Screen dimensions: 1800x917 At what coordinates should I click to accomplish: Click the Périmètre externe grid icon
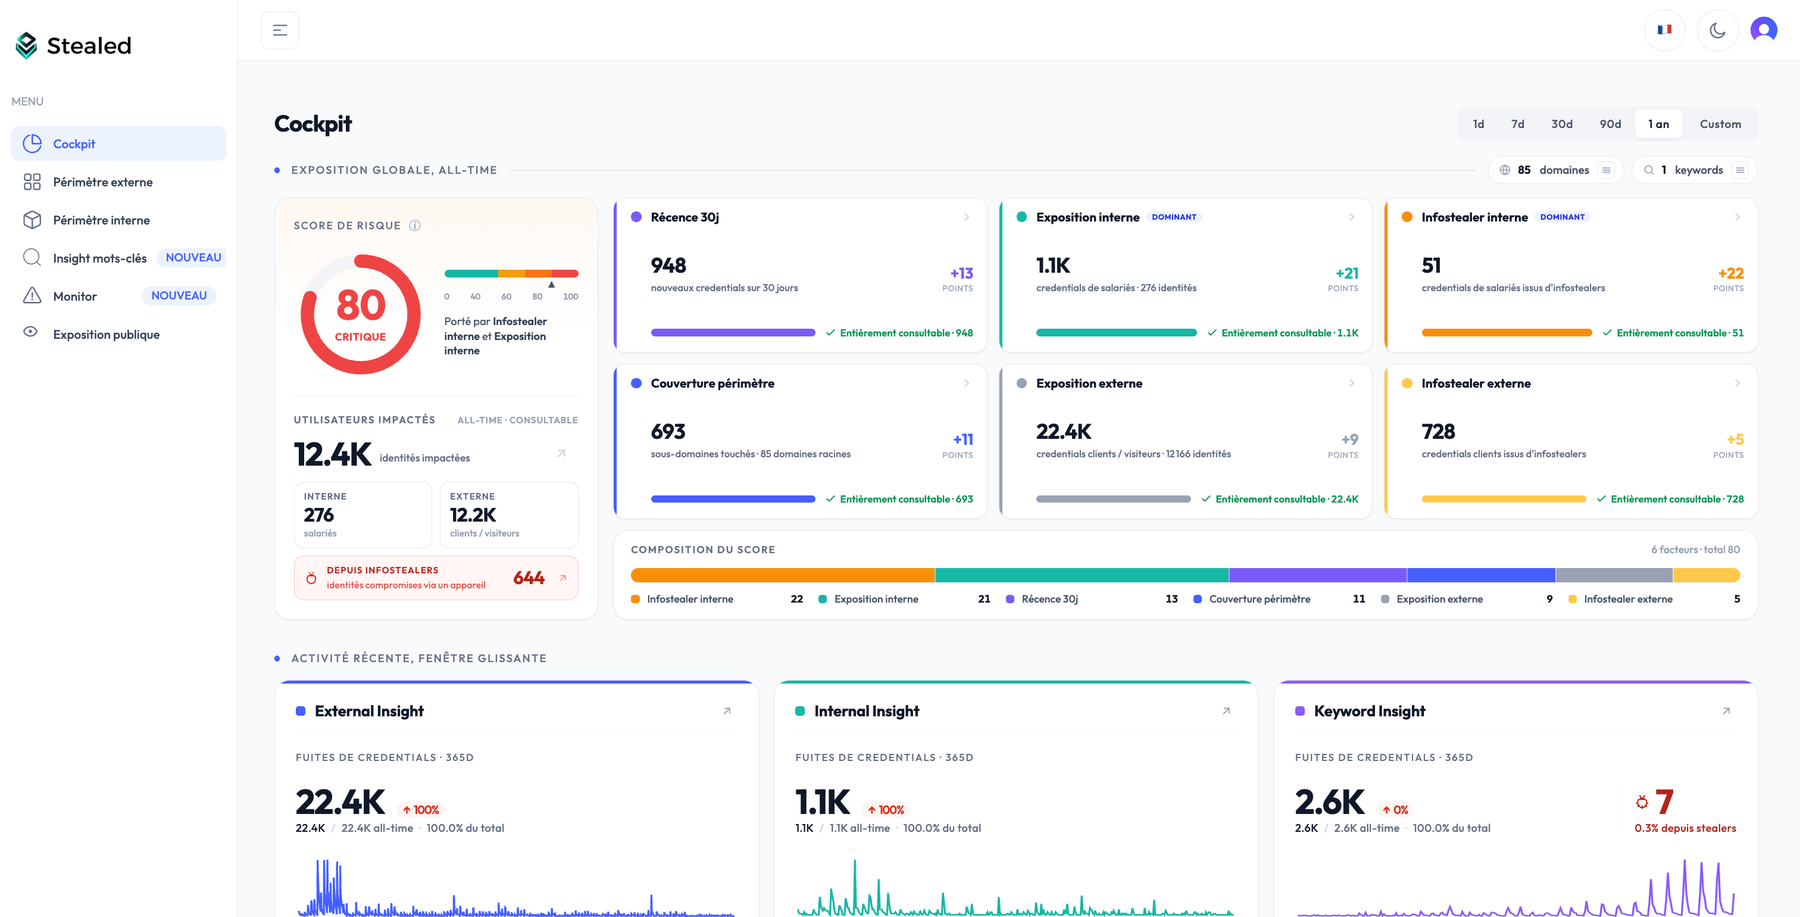[32, 182]
